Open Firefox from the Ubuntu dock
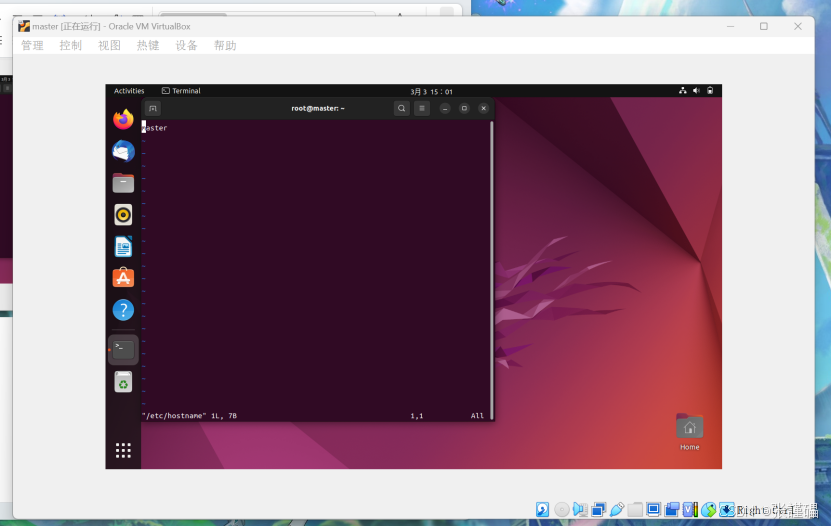The width and height of the screenshot is (831, 527). [123, 119]
